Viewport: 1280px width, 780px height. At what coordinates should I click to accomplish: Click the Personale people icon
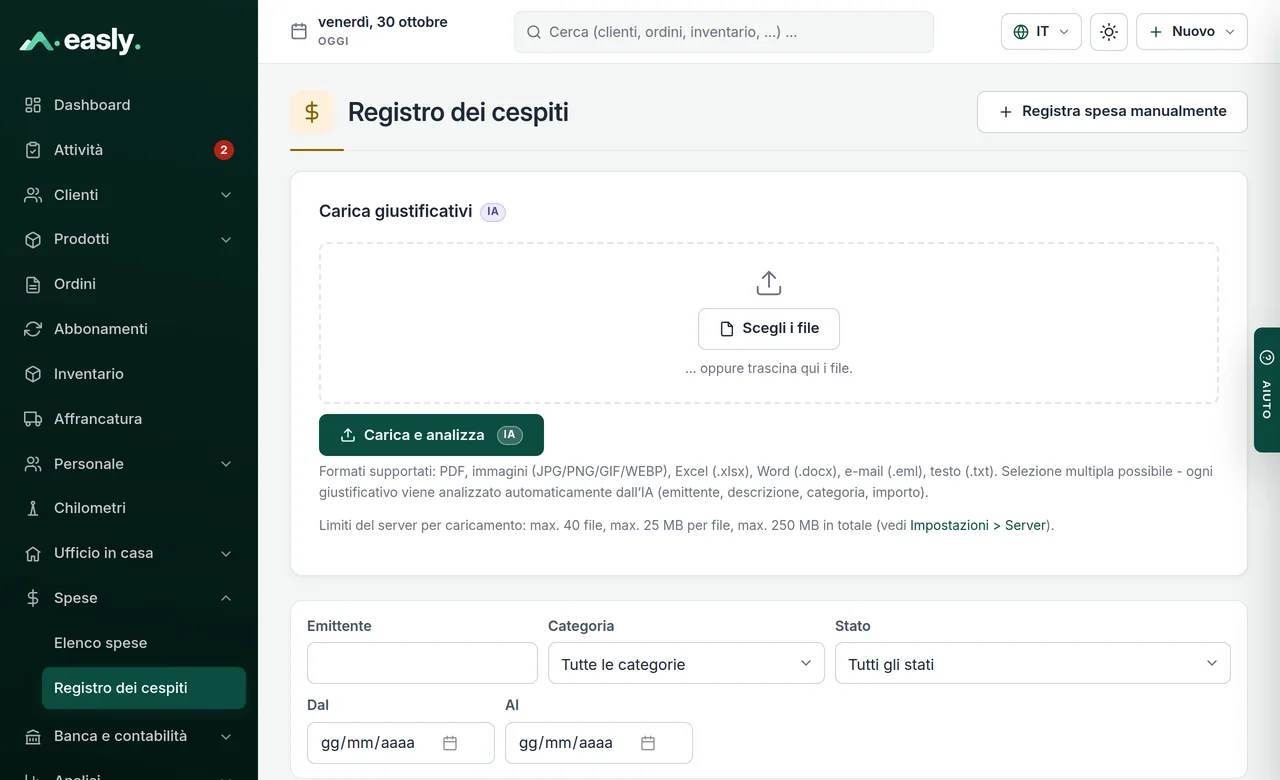click(33, 464)
